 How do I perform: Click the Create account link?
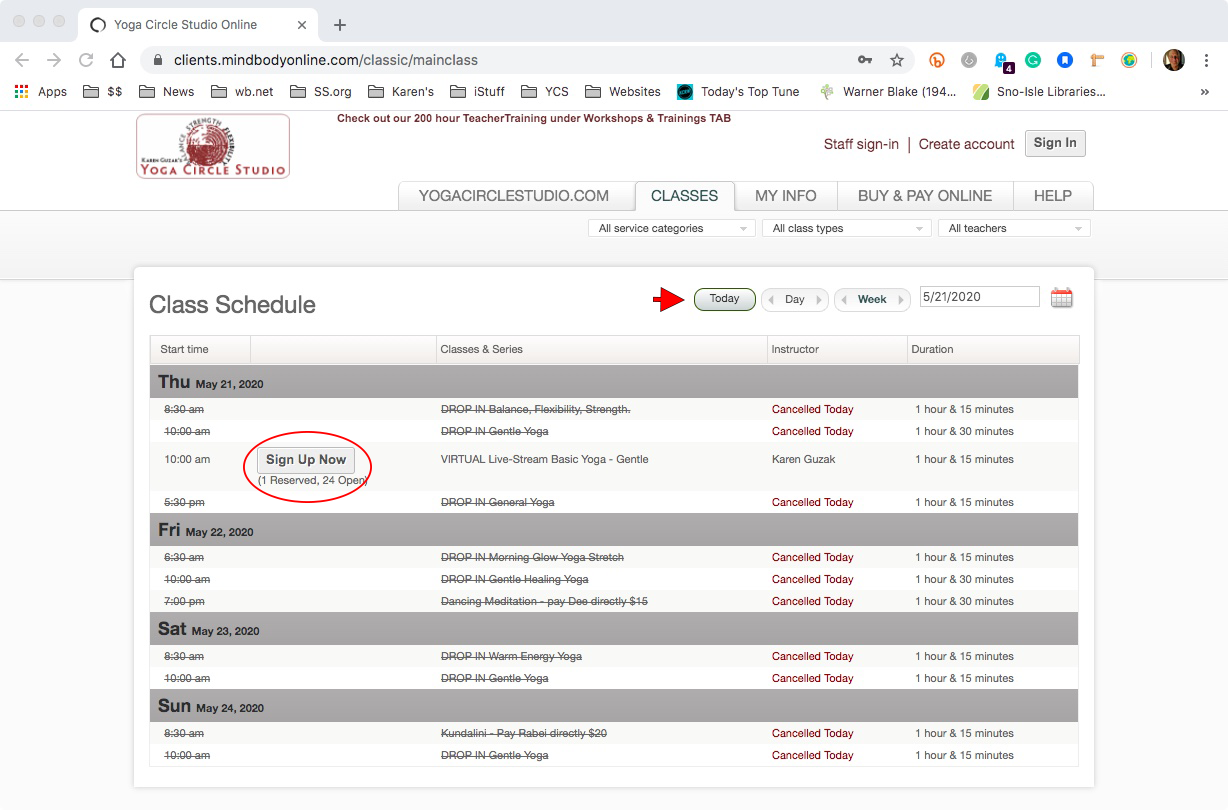(x=966, y=144)
